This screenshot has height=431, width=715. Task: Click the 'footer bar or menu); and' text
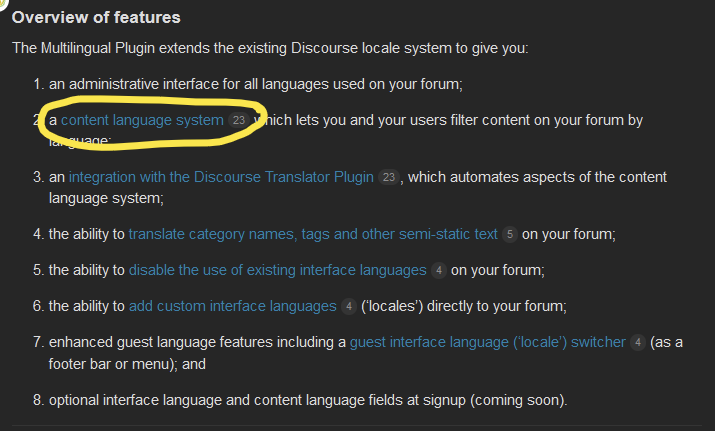tap(127, 364)
